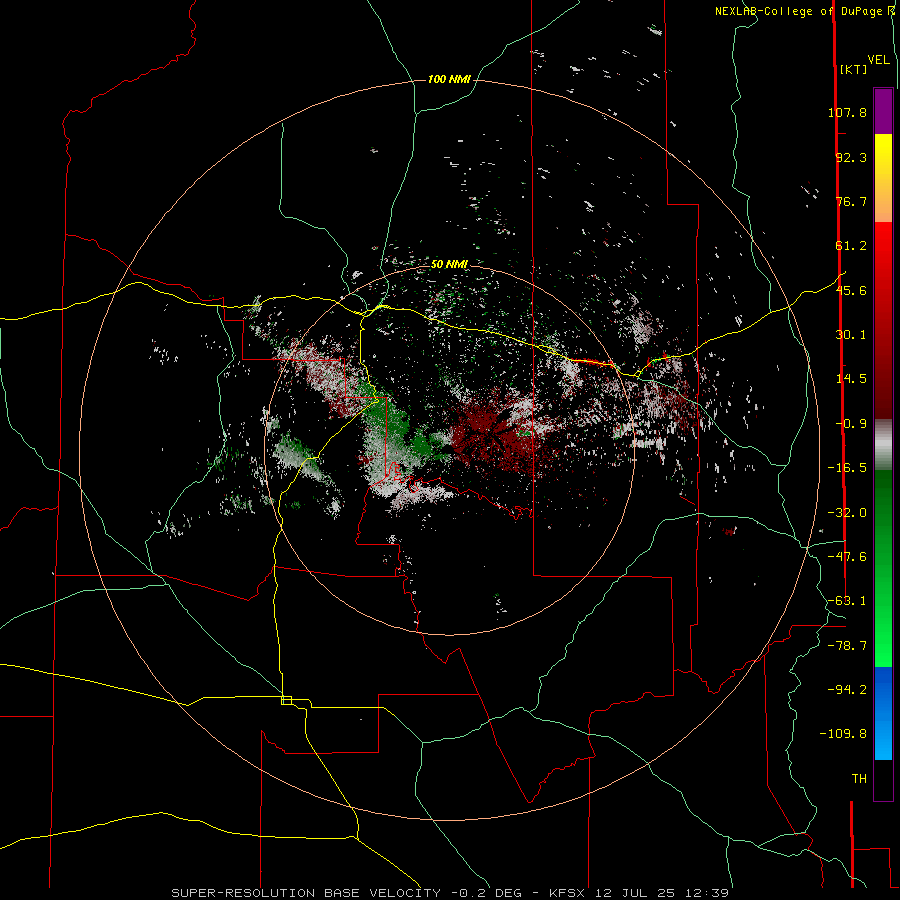Click the -16.5 velocity scale value
The width and height of the screenshot is (900, 900).
(847, 468)
